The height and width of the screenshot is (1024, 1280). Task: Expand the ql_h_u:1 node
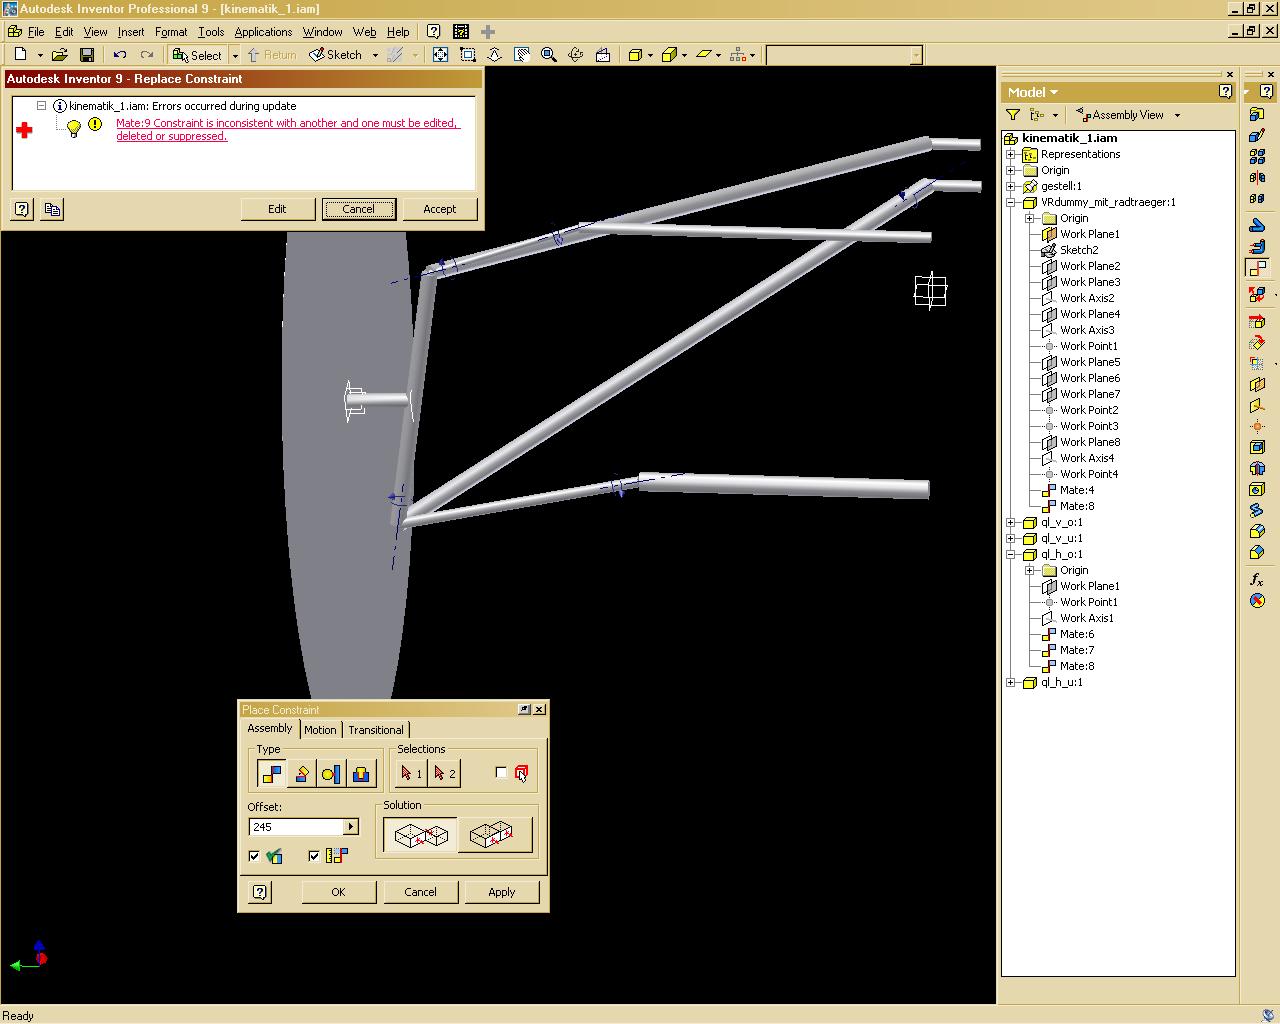coord(1011,682)
